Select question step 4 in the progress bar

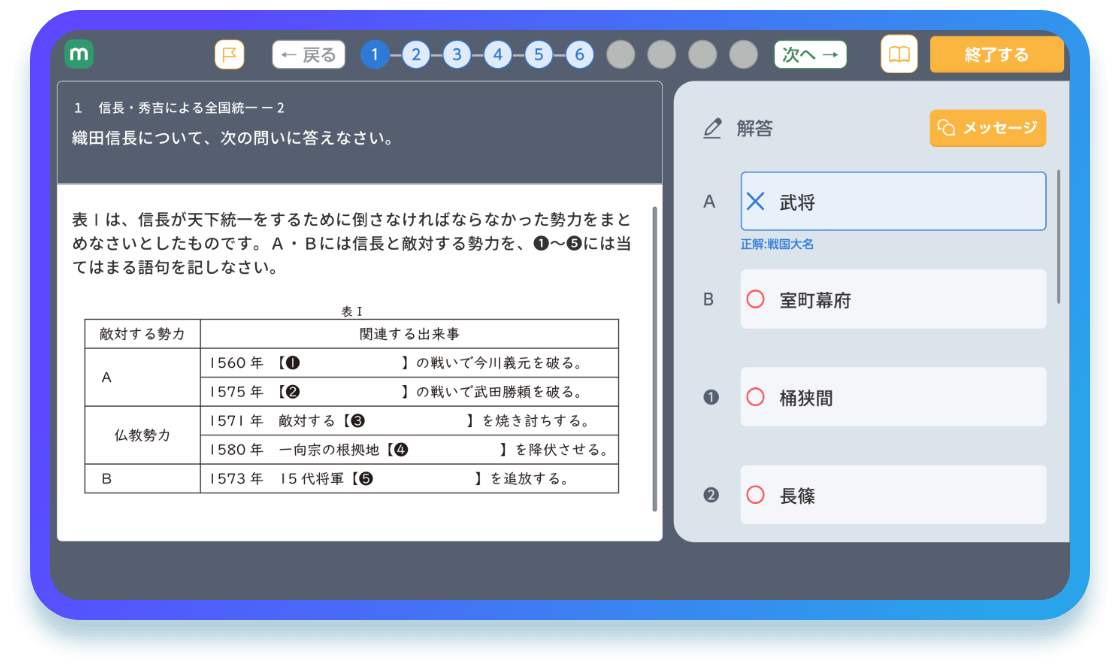click(497, 55)
